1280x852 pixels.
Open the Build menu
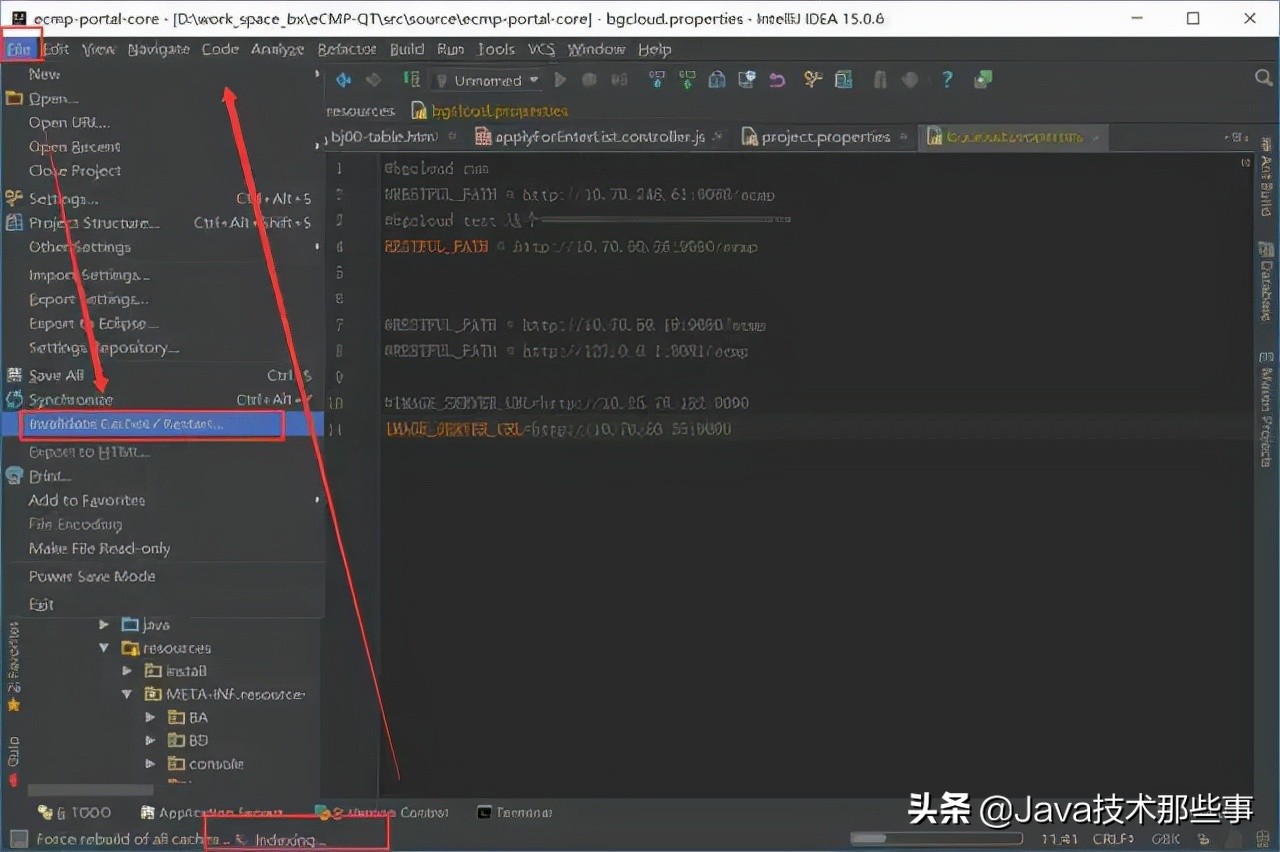pyautogui.click(x=407, y=49)
